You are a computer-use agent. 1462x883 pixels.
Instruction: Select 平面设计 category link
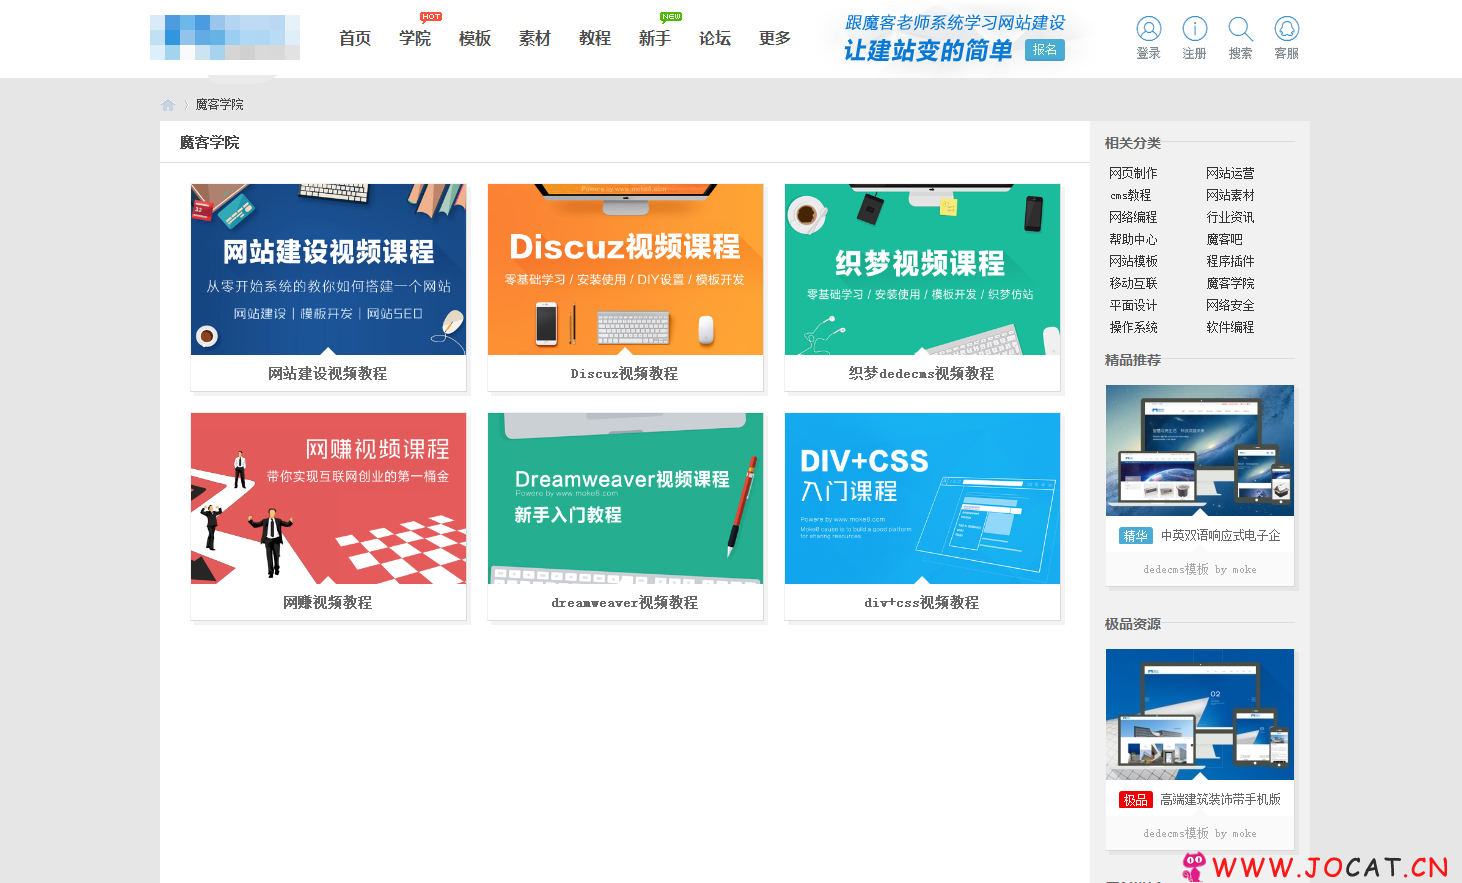coord(1133,305)
